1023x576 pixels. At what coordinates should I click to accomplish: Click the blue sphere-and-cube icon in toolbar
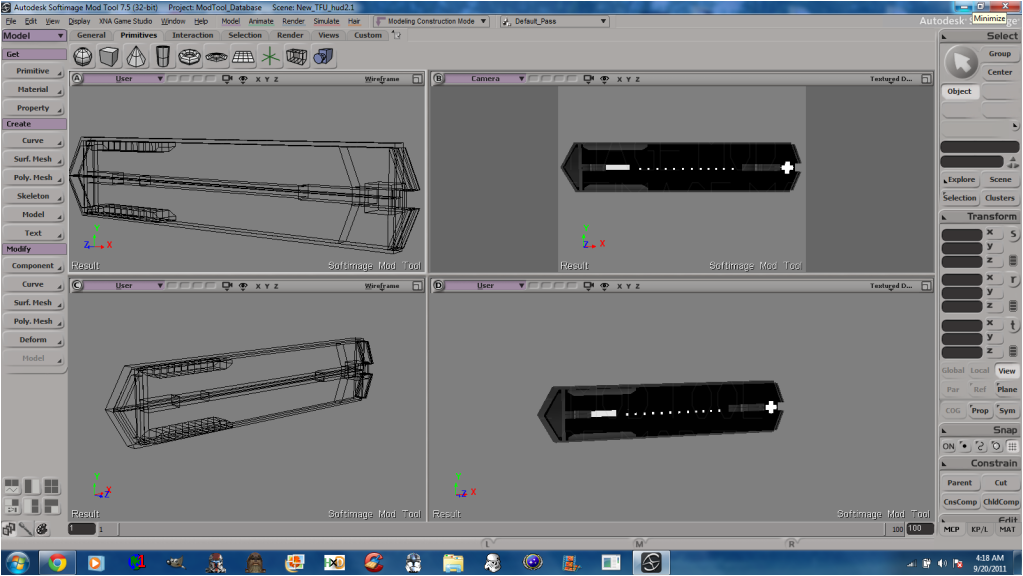click(x=323, y=57)
